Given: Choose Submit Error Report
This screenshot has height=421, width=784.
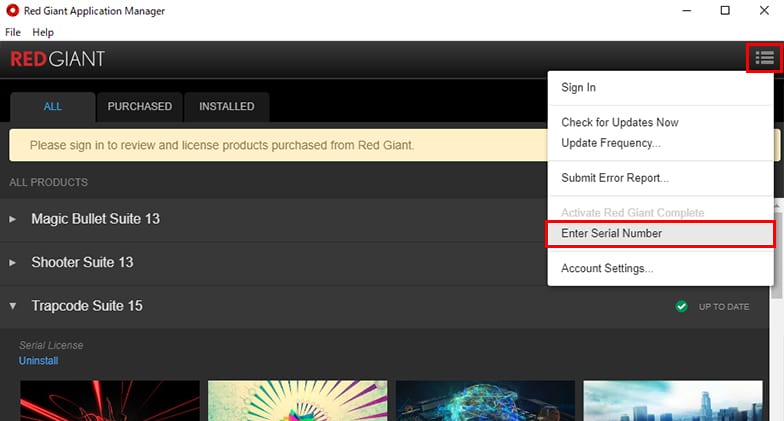Looking at the screenshot, I should coord(614,178).
